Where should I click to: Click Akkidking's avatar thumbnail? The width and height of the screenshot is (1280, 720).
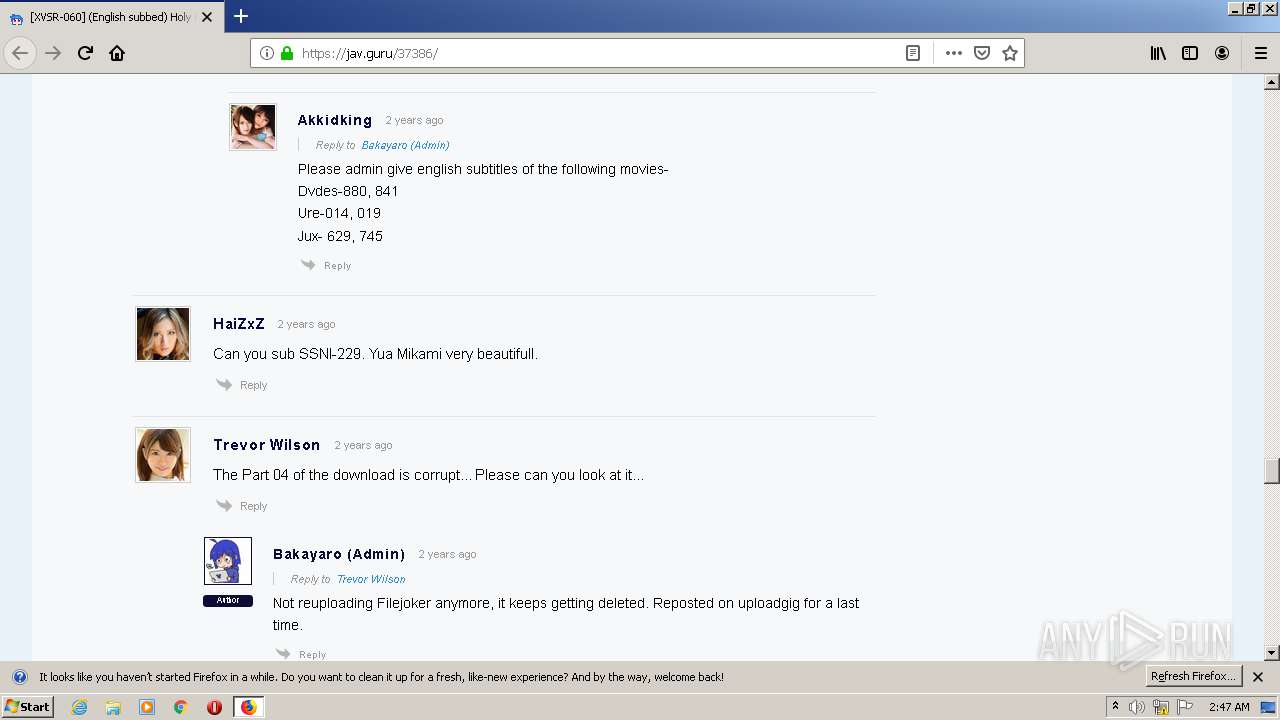[253, 127]
